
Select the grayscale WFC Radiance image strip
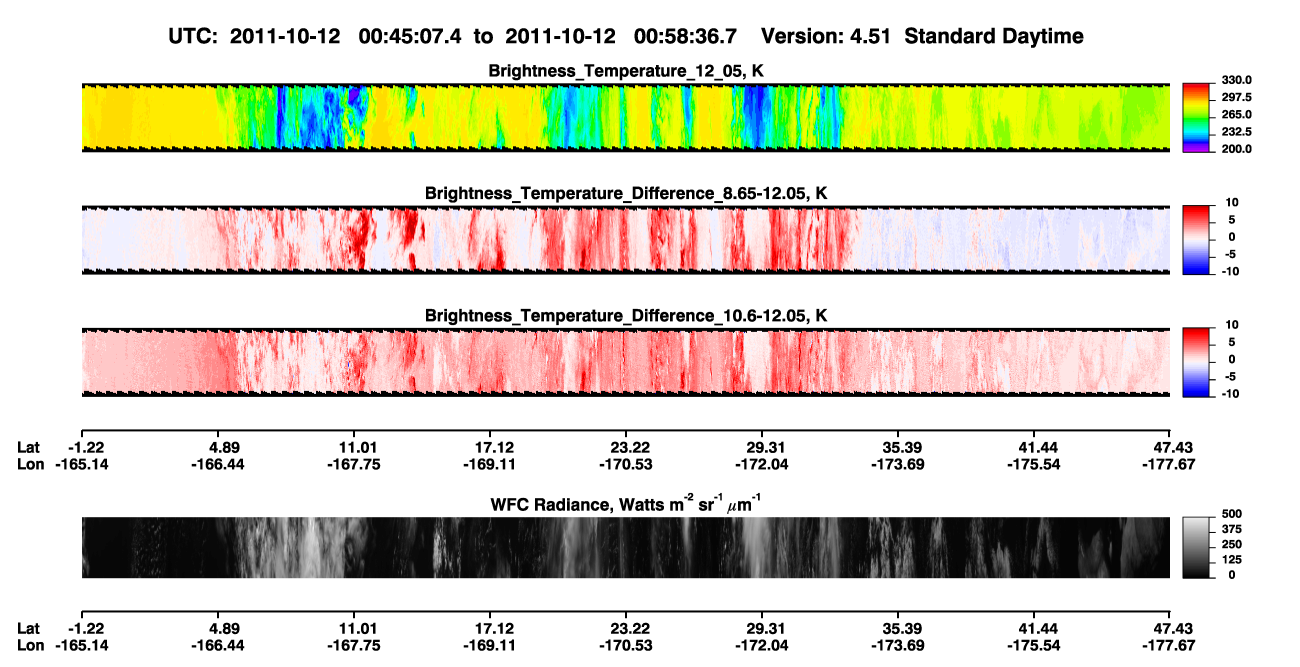tap(625, 548)
